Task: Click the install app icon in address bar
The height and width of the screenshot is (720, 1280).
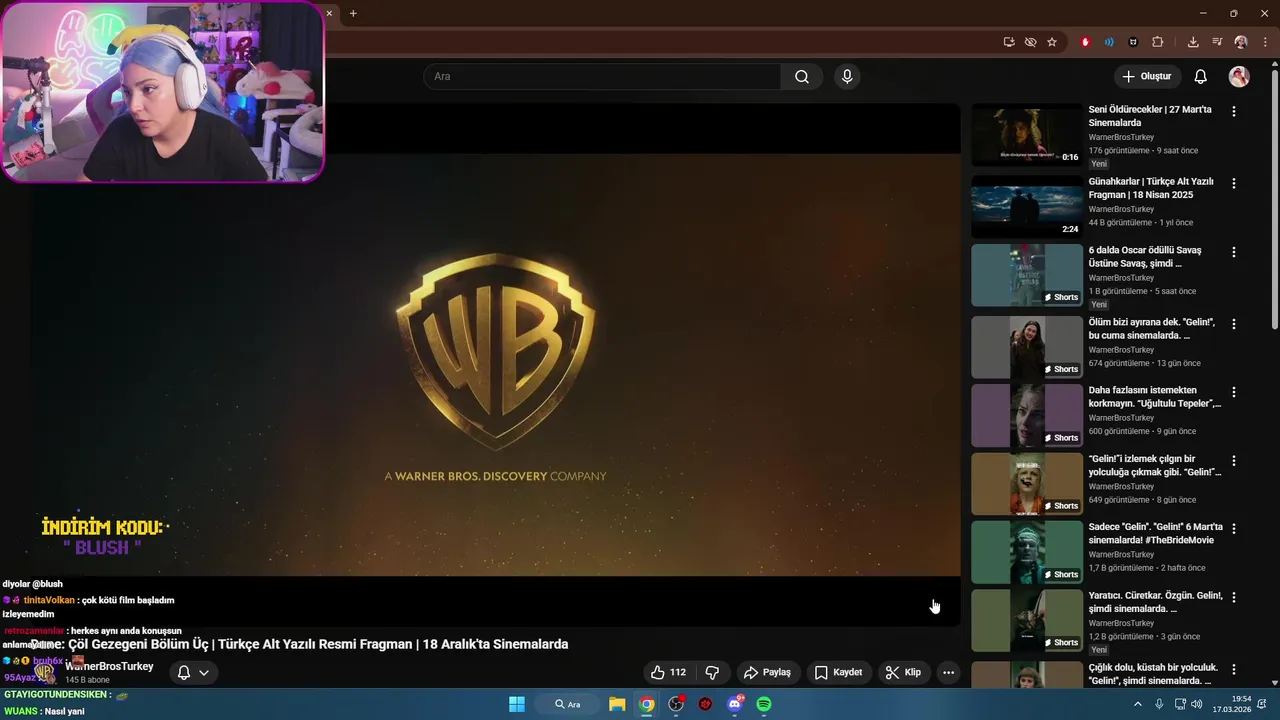Action: tap(1009, 42)
